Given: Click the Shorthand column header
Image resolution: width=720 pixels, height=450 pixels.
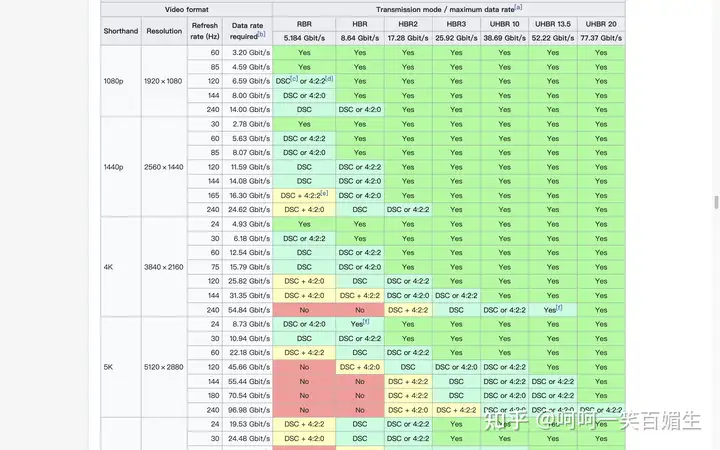Looking at the screenshot, I should (x=120, y=30).
